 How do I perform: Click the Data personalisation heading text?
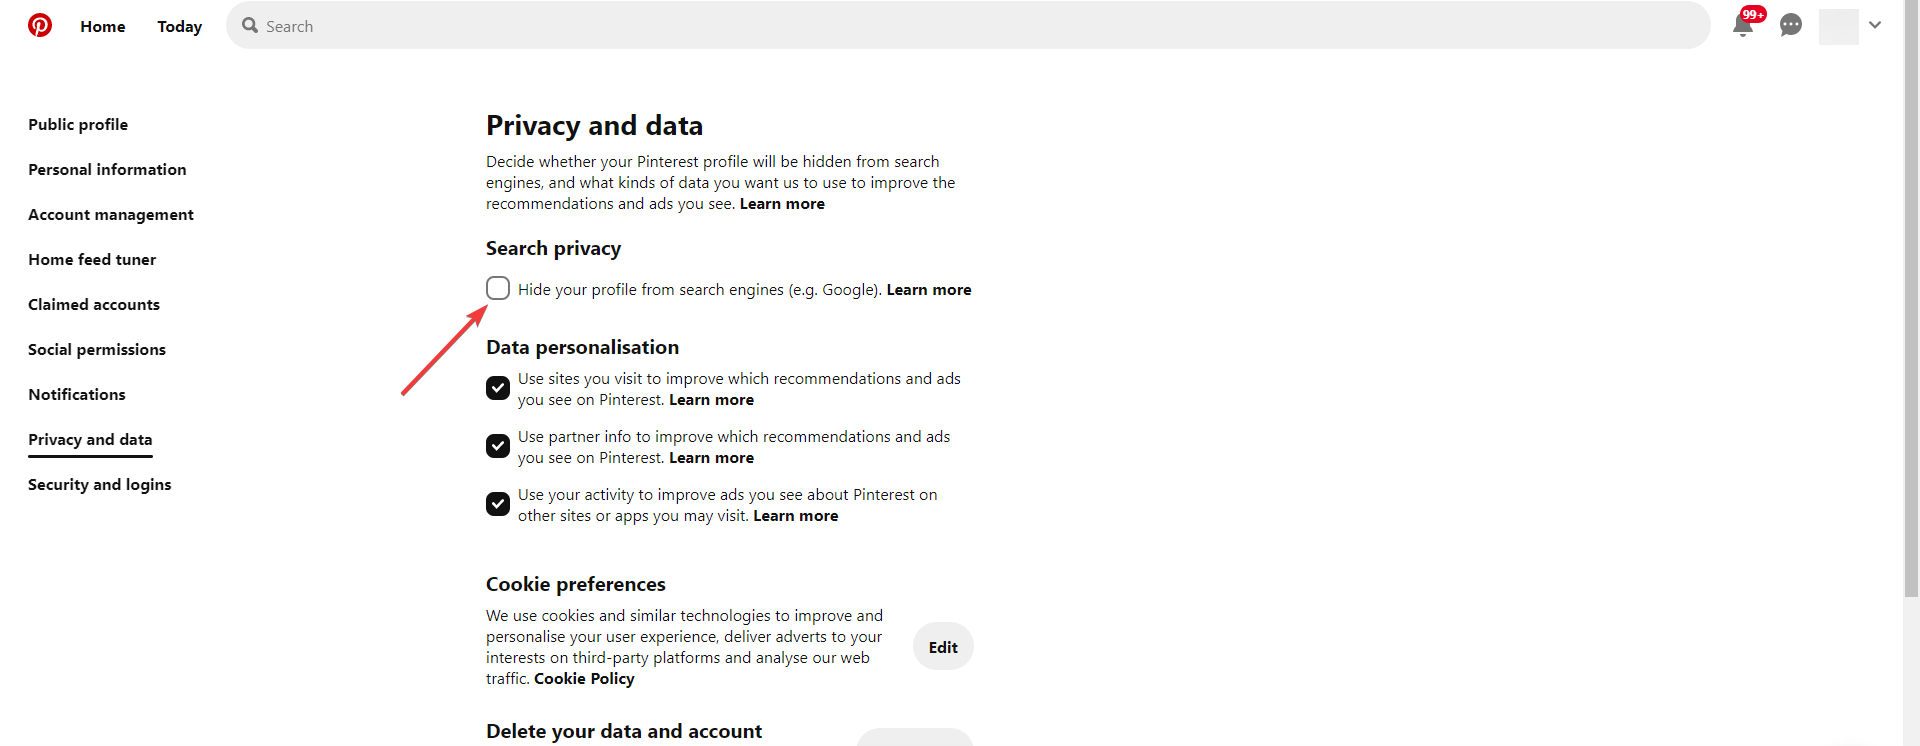[582, 347]
